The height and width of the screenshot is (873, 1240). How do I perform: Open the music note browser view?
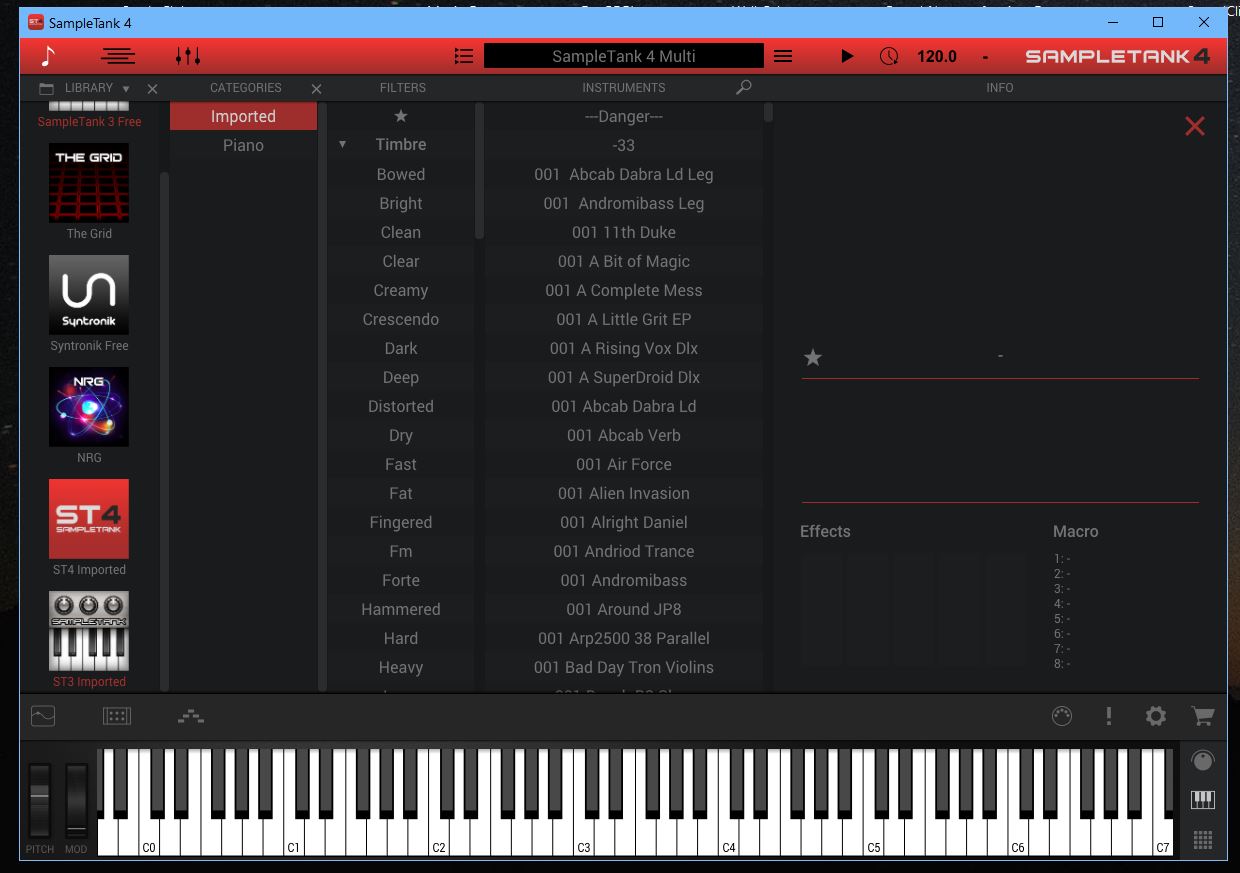point(48,56)
